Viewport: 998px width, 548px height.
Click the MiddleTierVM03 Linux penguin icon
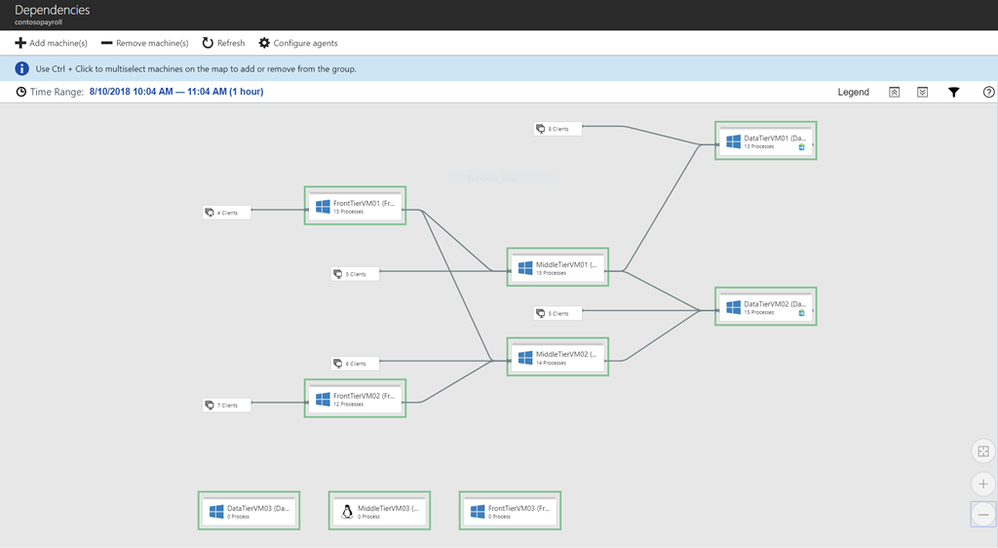pyautogui.click(x=347, y=512)
